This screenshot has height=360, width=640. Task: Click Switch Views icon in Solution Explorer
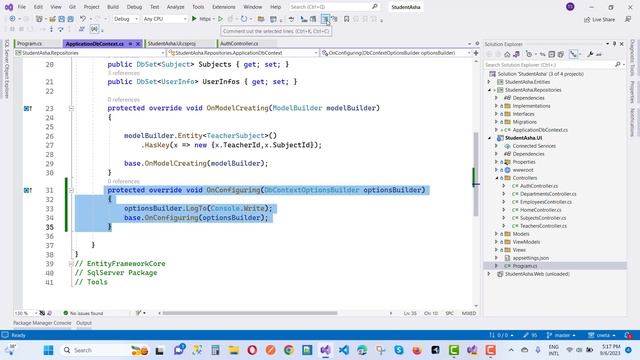[516, 54]
